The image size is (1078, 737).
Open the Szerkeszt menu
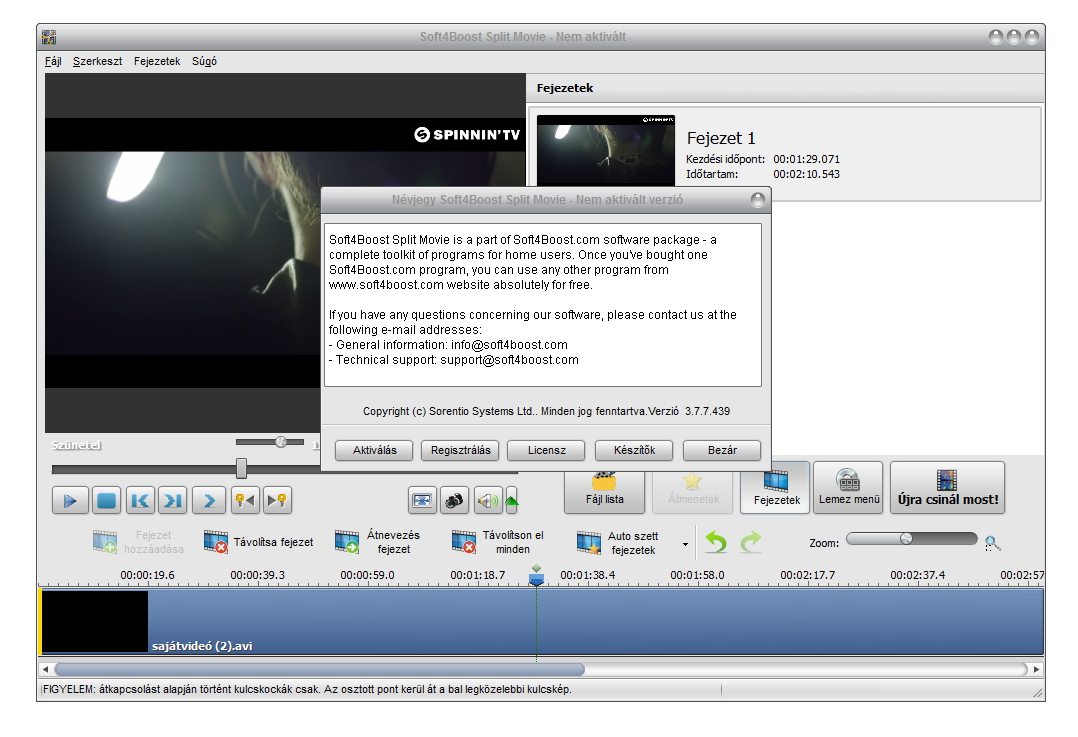pyautogui.click(x=98, y=61)
